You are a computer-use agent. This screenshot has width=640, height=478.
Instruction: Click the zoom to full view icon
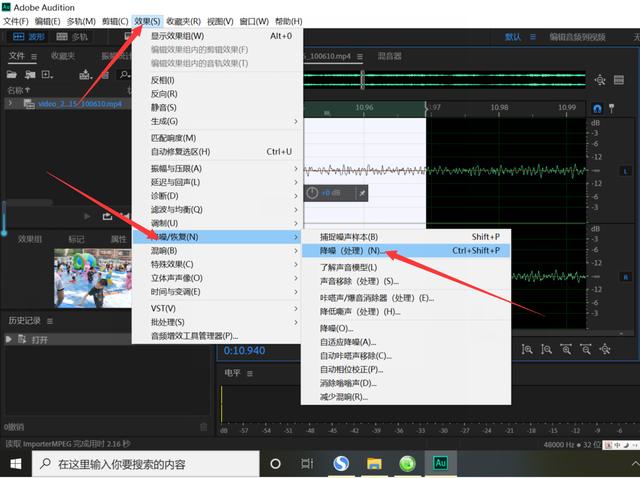pos(605,349)
